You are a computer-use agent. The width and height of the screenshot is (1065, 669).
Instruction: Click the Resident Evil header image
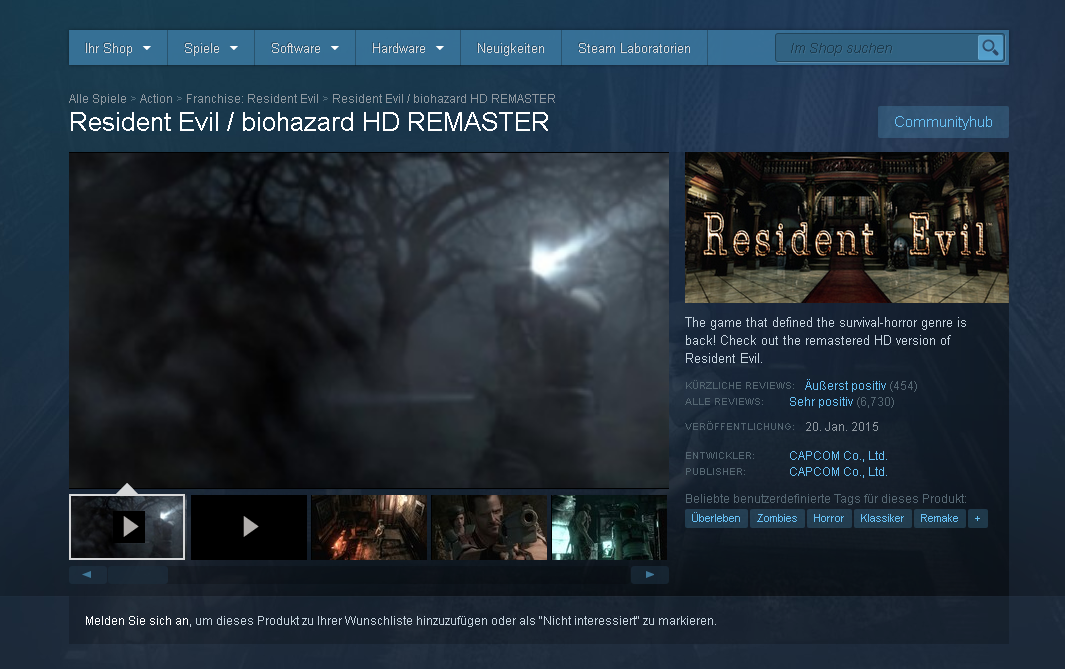[x=846, y=228]
